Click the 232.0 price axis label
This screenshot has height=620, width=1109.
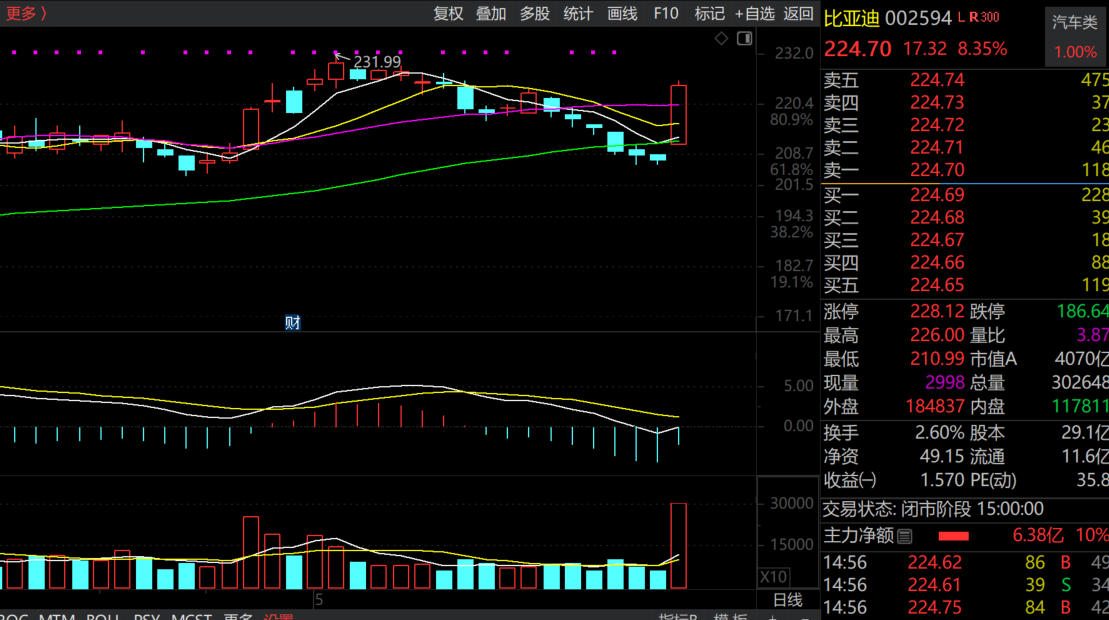coord(794,54)
